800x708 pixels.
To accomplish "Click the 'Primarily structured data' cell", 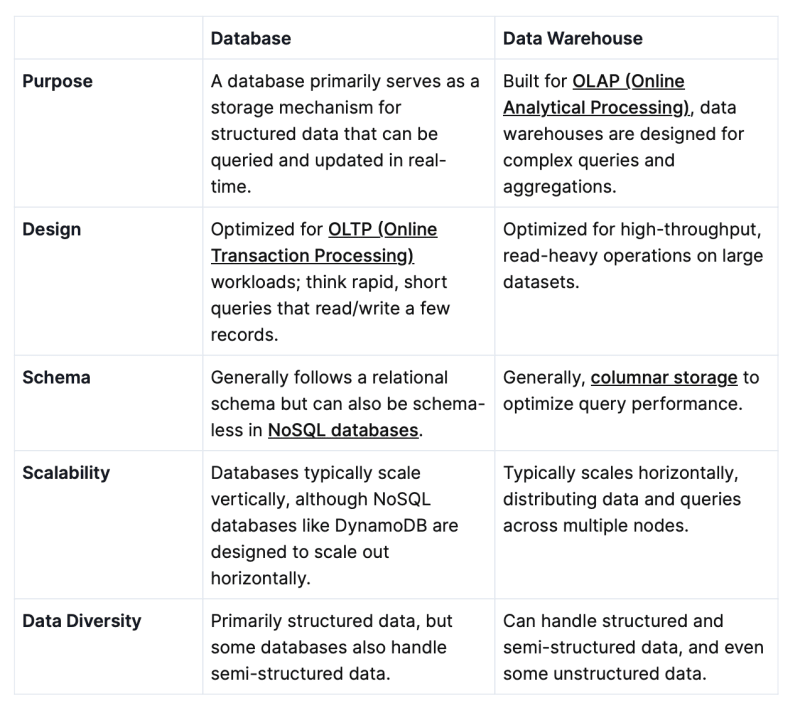I will point(348,647).
